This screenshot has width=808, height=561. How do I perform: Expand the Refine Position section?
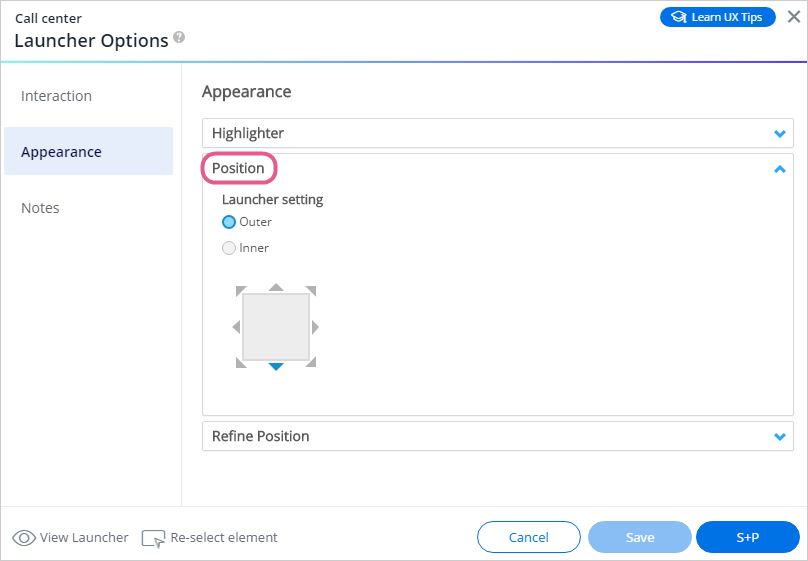click(x=498, y=436)
